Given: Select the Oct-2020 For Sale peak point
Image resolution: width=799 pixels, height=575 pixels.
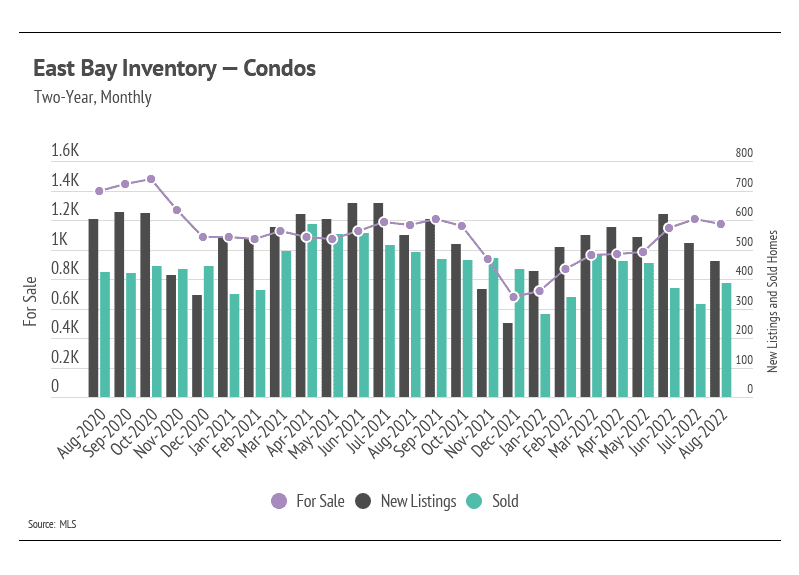Looking at the screenshot, I should [151, 179].
